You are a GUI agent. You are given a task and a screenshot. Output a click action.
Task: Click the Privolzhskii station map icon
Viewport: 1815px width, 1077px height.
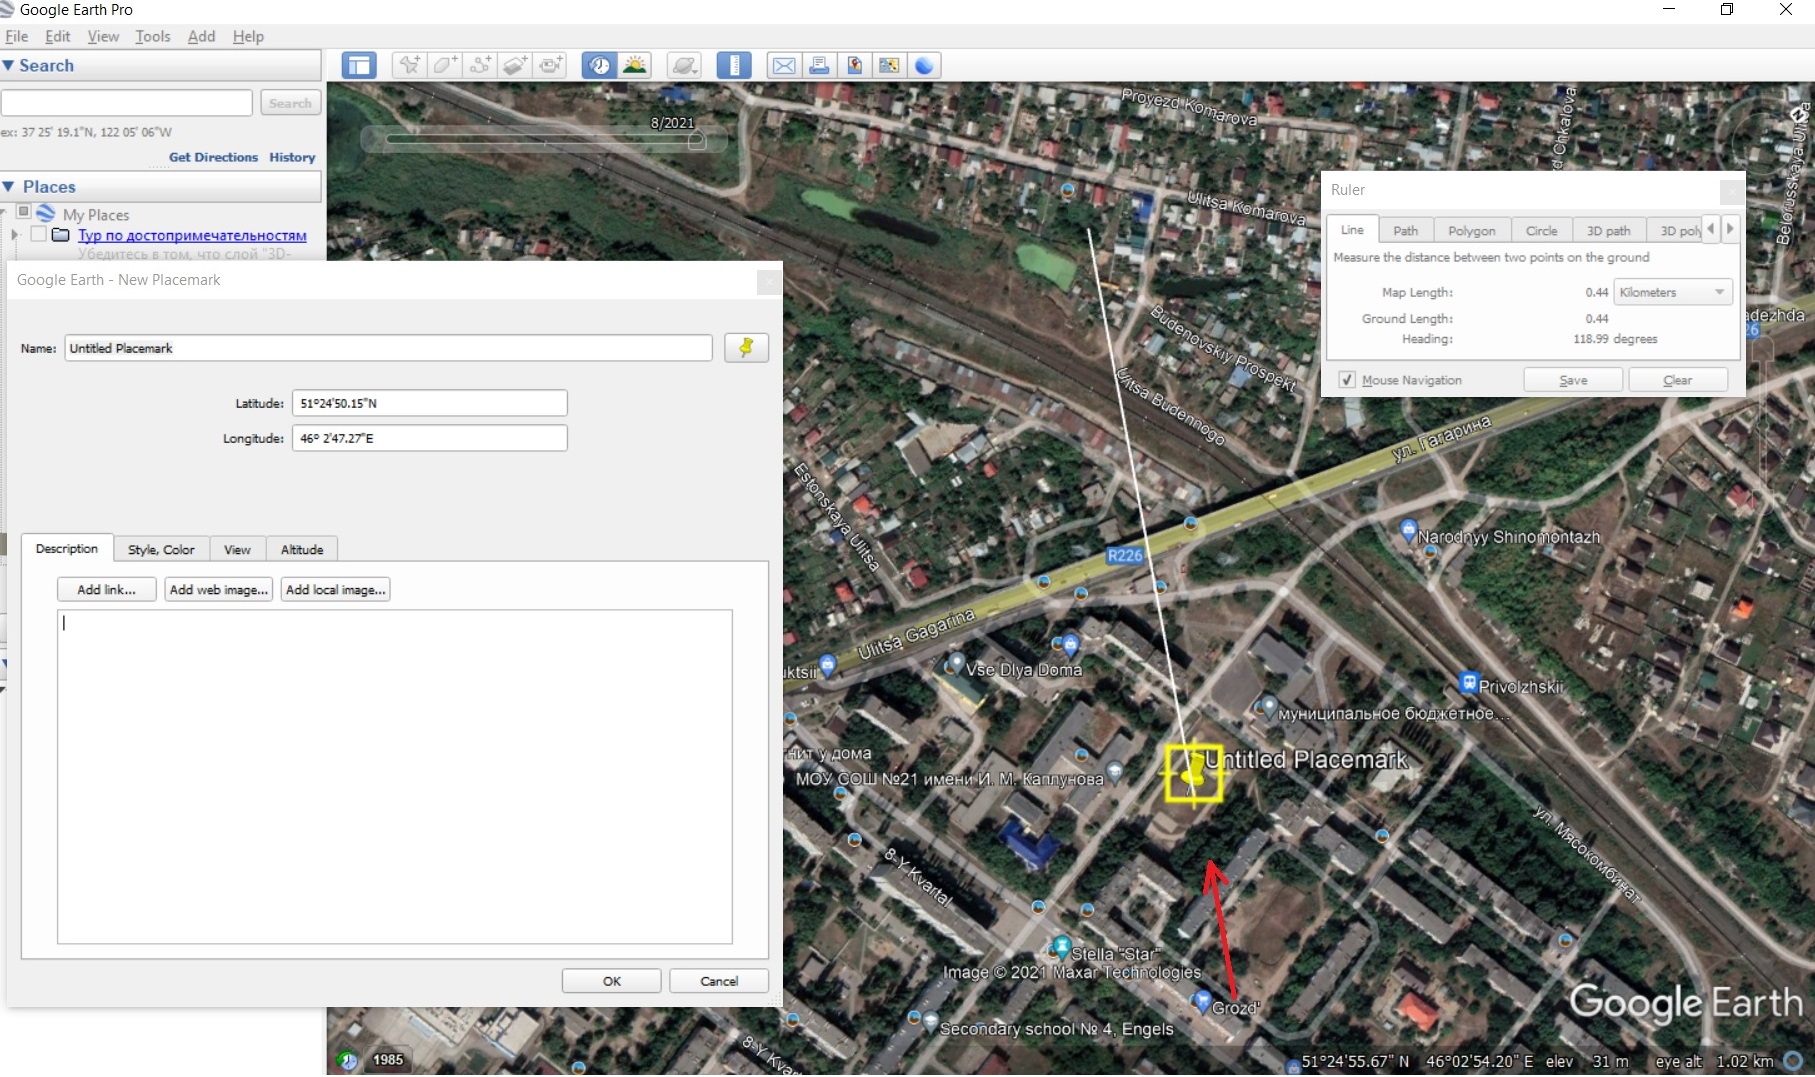coord(1468,683)
